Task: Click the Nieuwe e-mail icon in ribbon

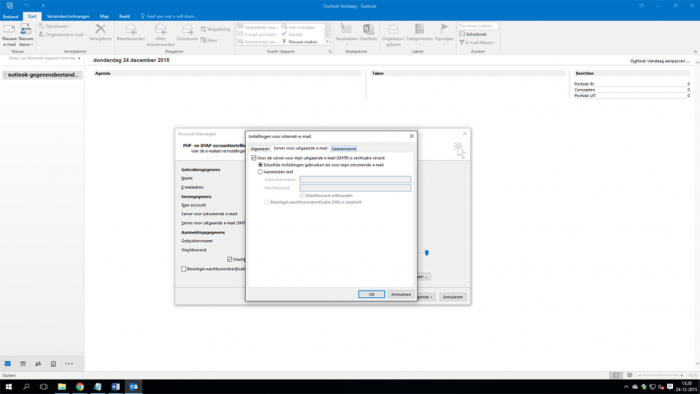Action: pyautogui.click(x=9, y=35)
